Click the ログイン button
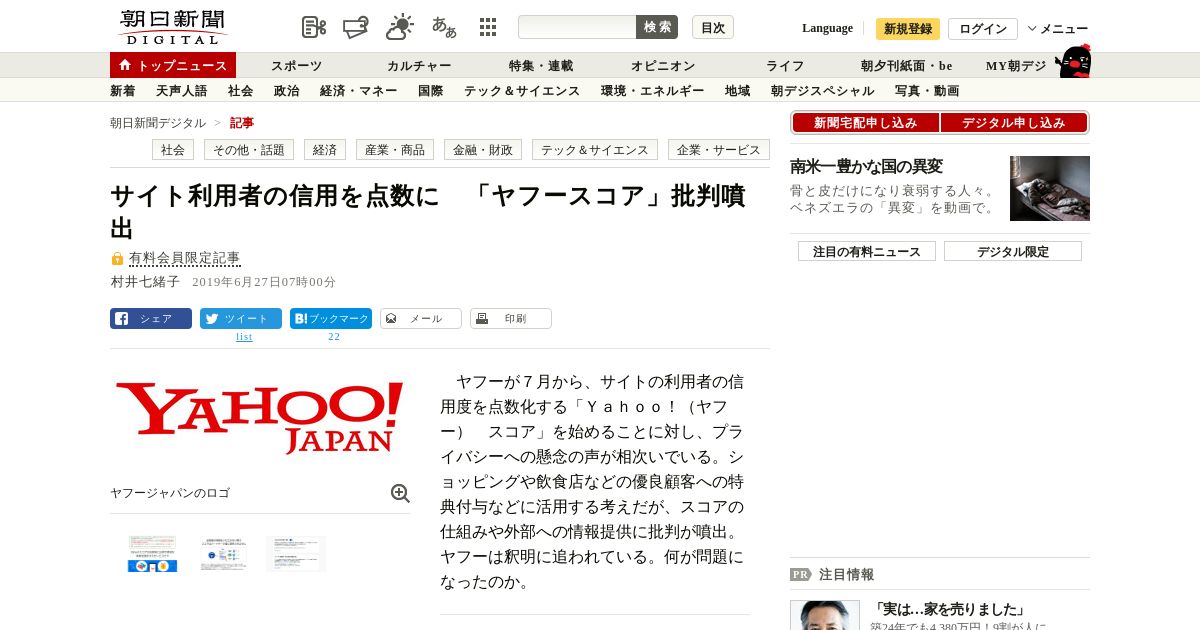The image size is (1200, 630). pyautogui.click(x=983, y=28)
